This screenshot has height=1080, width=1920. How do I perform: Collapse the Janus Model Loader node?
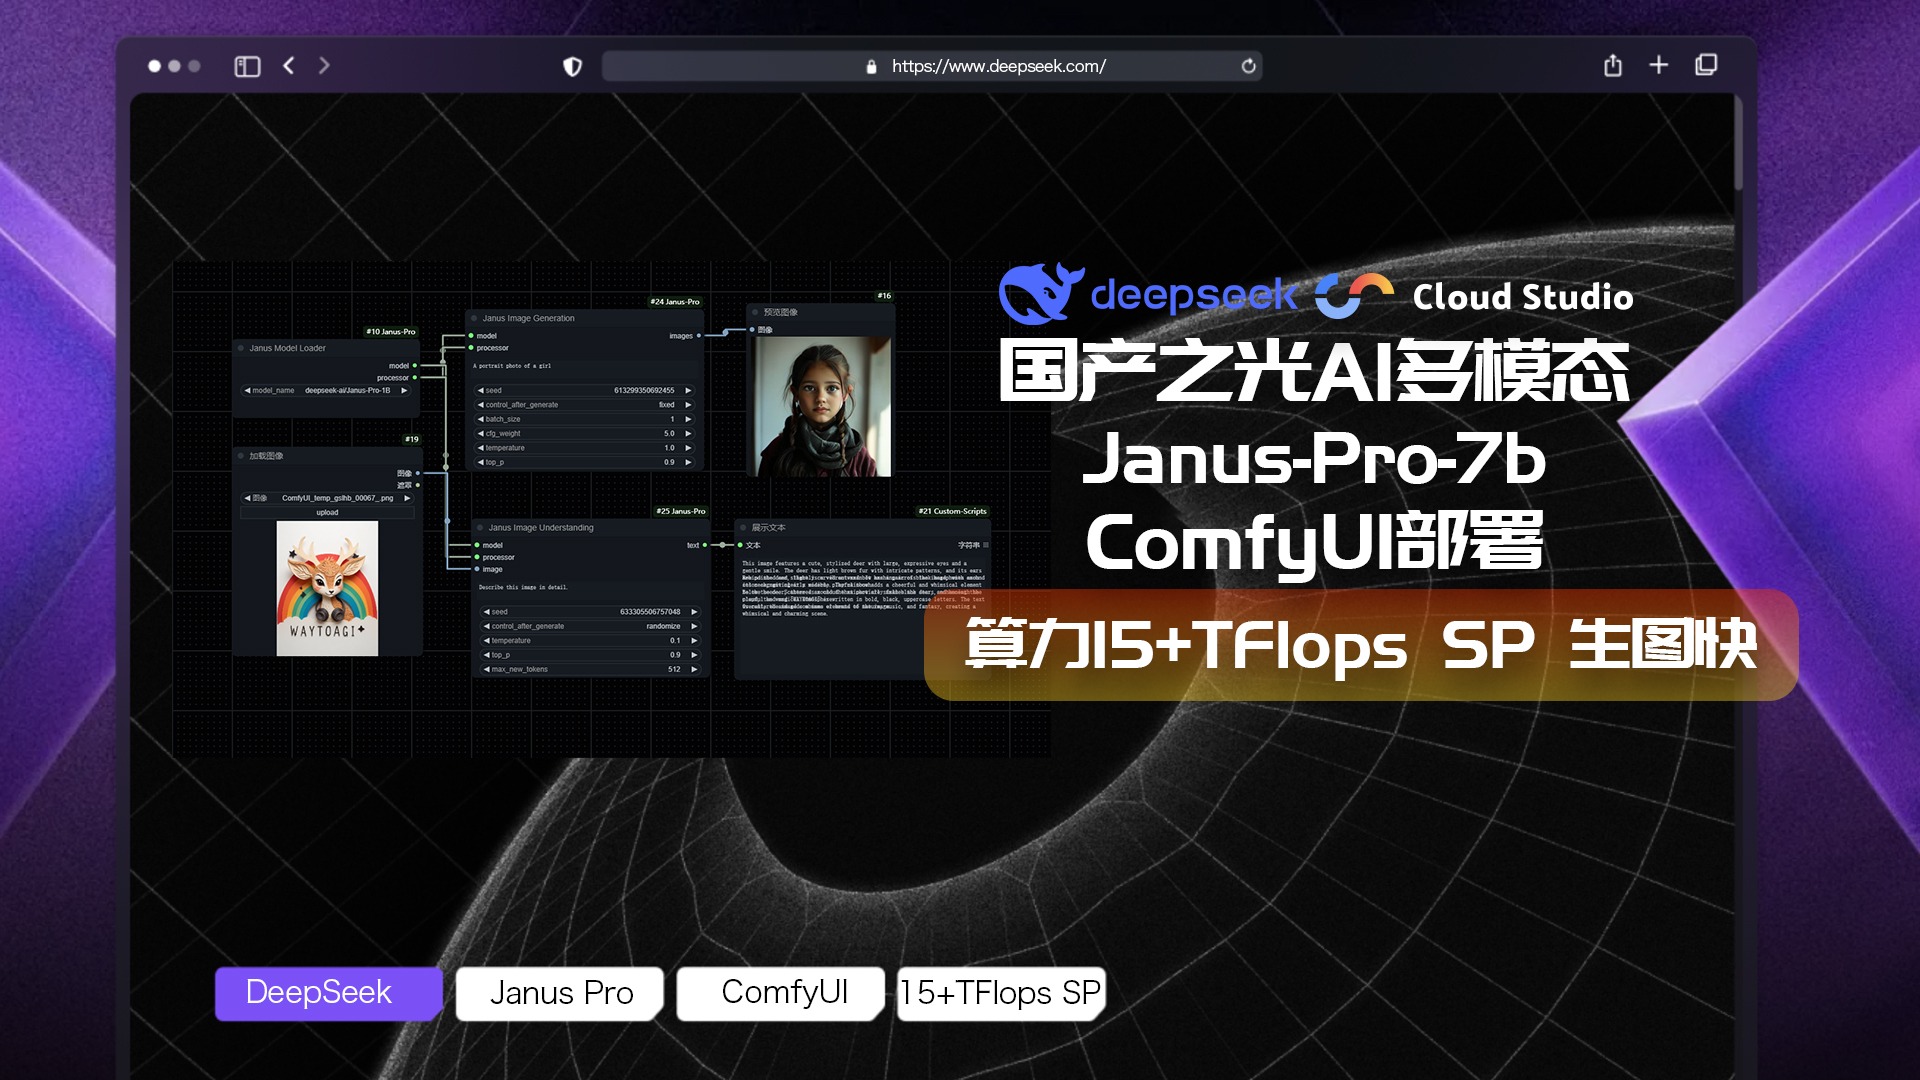241,348
